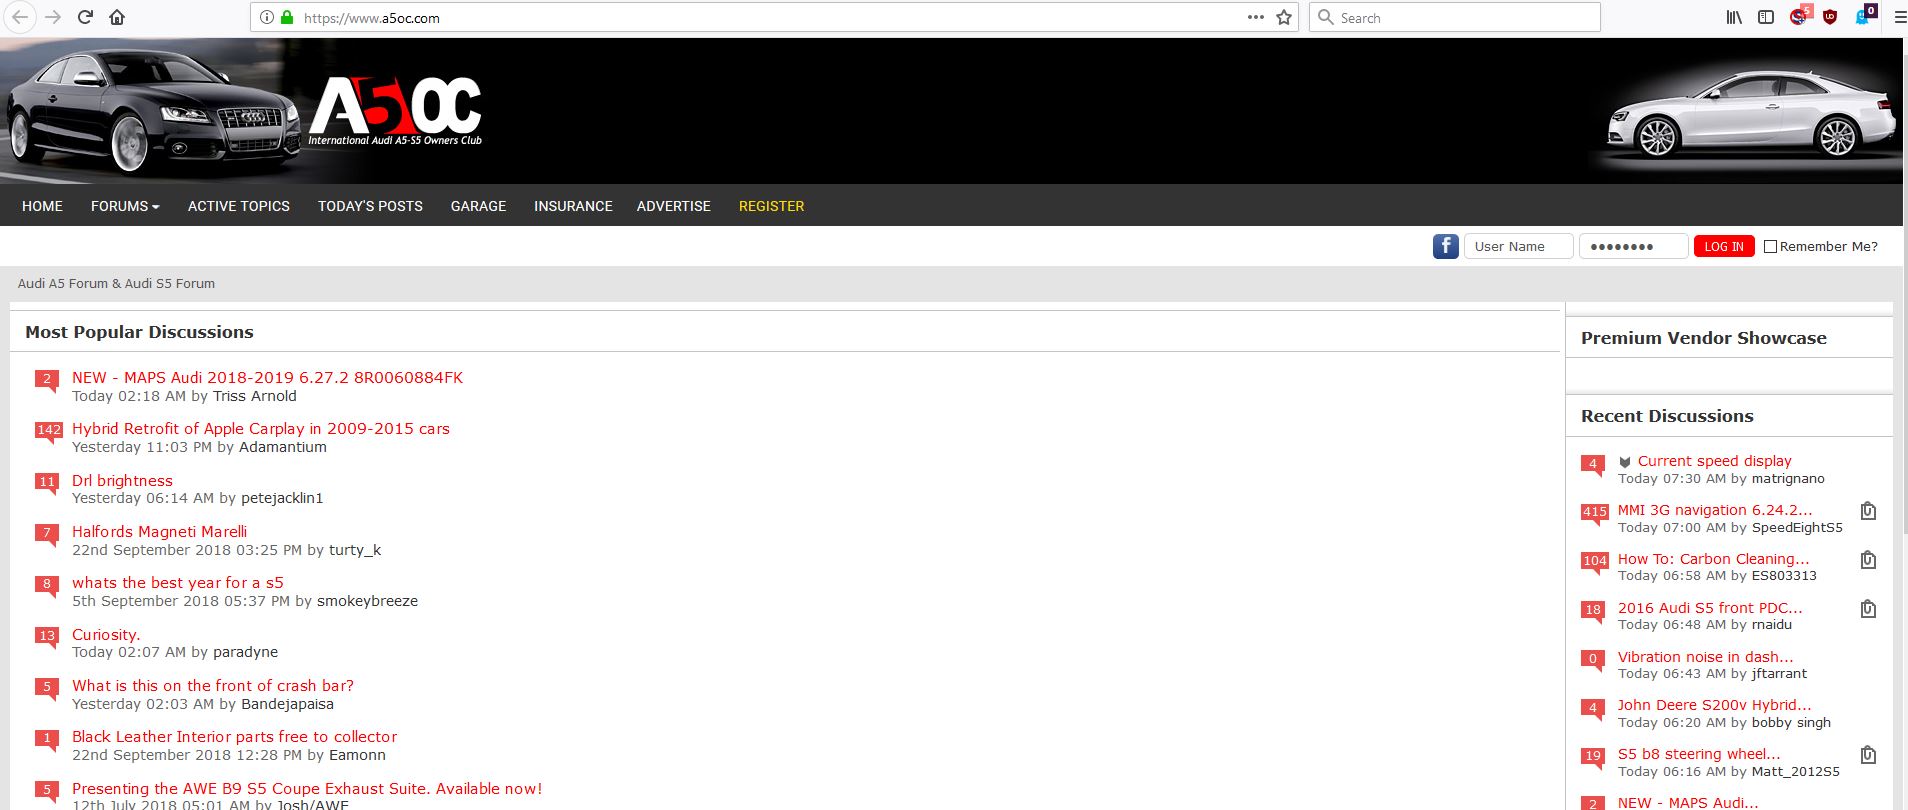Bookmark this page with star
Viewport: 1908px width, 810px height.
(x=1284, y=17)
